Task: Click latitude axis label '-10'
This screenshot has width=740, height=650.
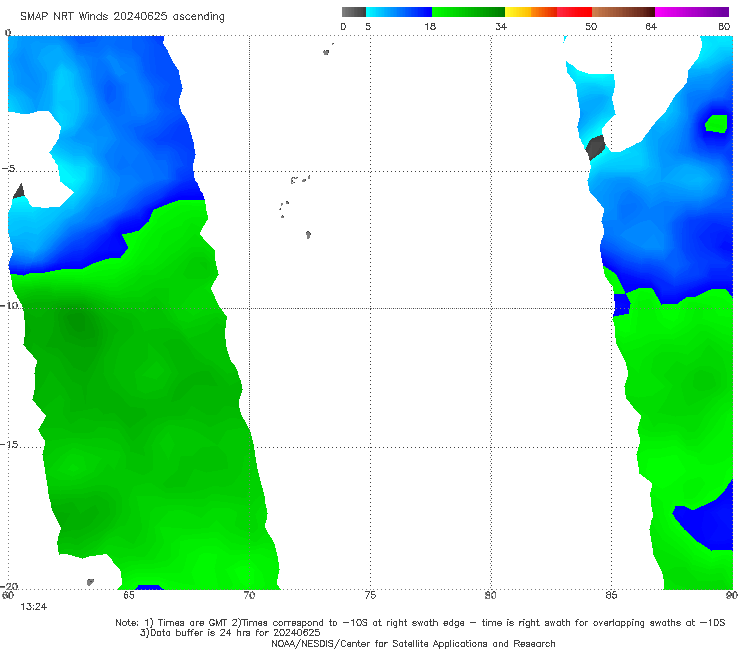Action: pyautogui.click(x=9, y=305)
